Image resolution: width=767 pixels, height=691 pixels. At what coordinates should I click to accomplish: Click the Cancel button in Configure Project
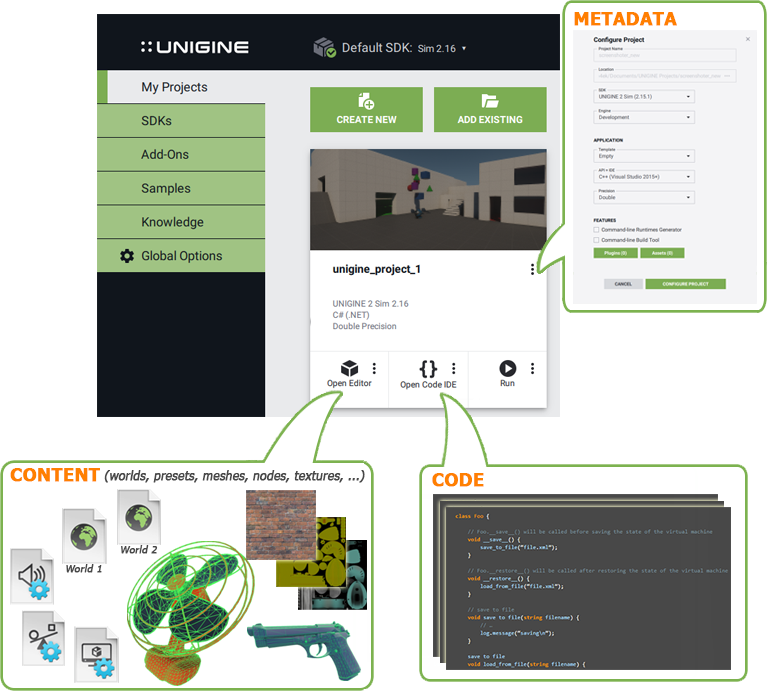623,284
